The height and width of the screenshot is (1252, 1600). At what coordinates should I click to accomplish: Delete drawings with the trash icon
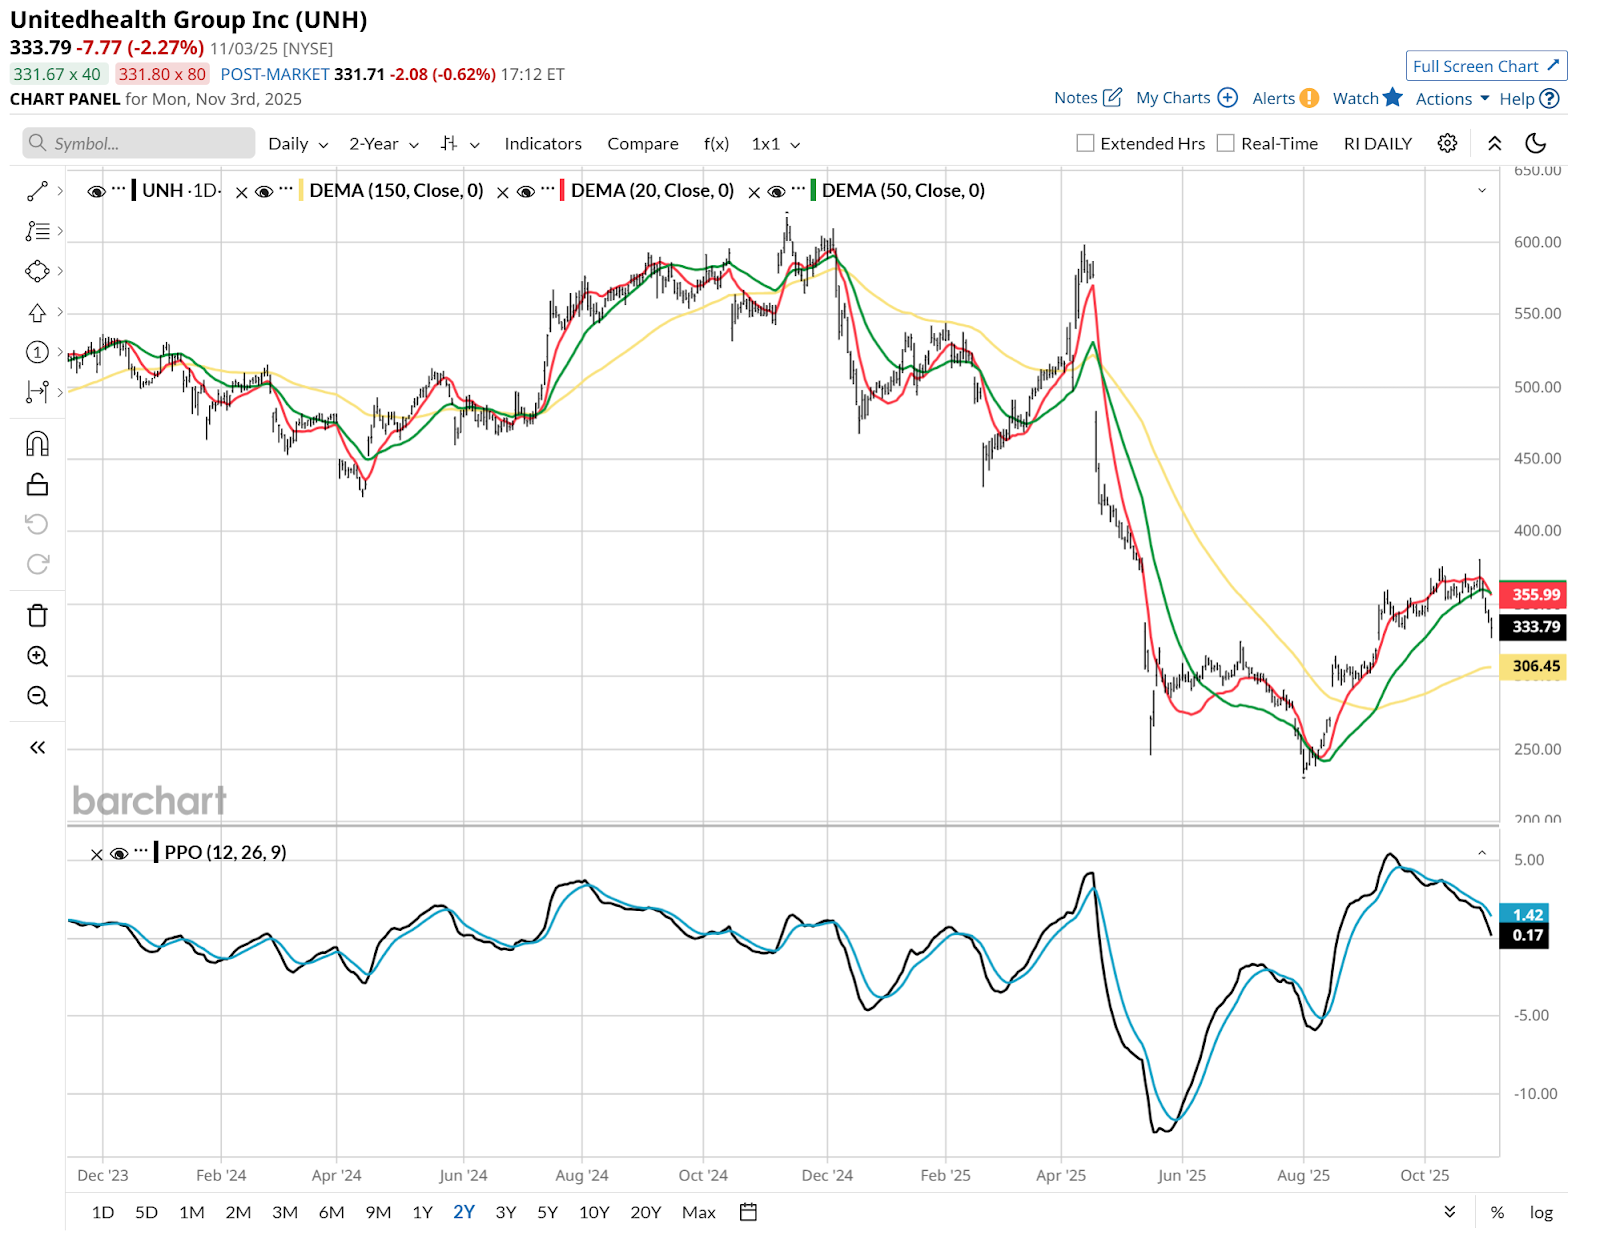coord(37,616)
